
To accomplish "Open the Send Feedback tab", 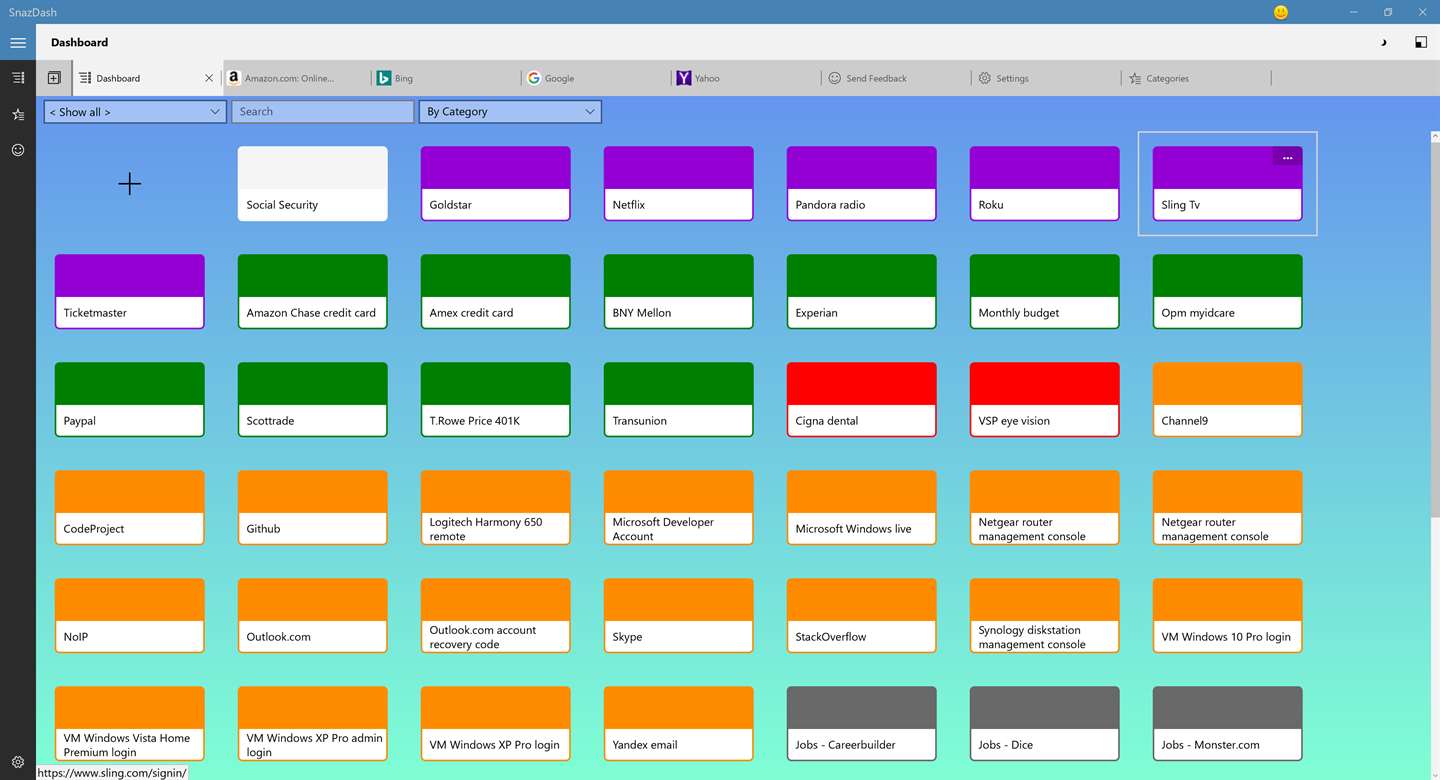I will pyautogui.click(x=896, y=78).
